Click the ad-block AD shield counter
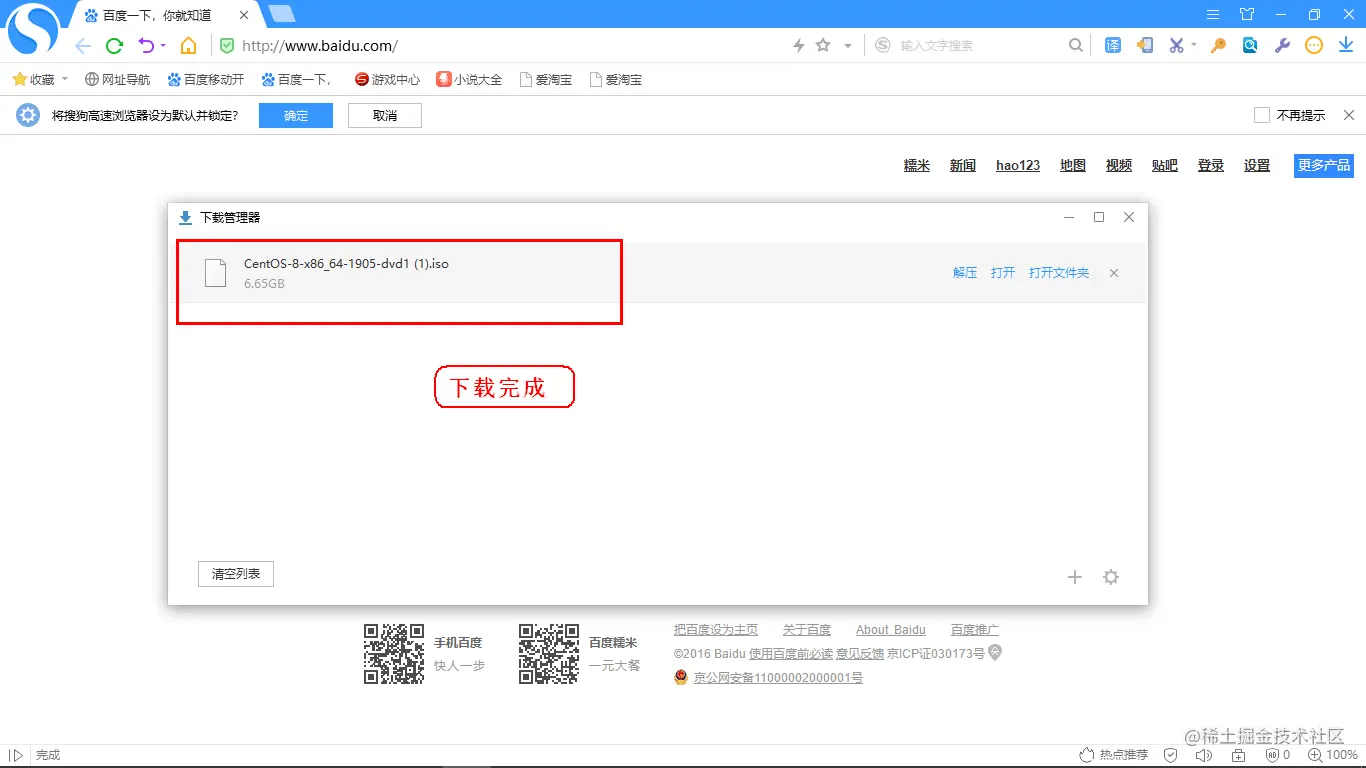 tap(1278, 755)
